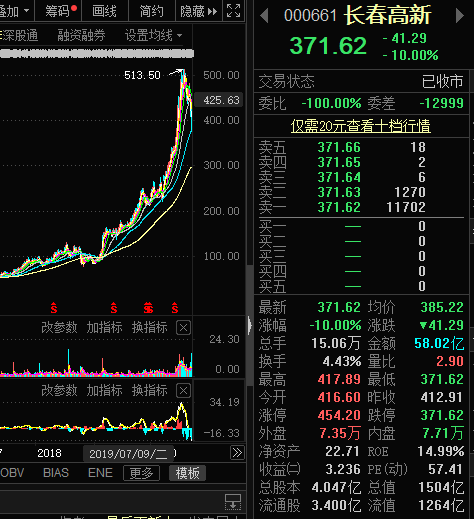The width and height of the screenshot is (474, 519).
Task: Click the 融资融券 label
Action: (81, 35)
